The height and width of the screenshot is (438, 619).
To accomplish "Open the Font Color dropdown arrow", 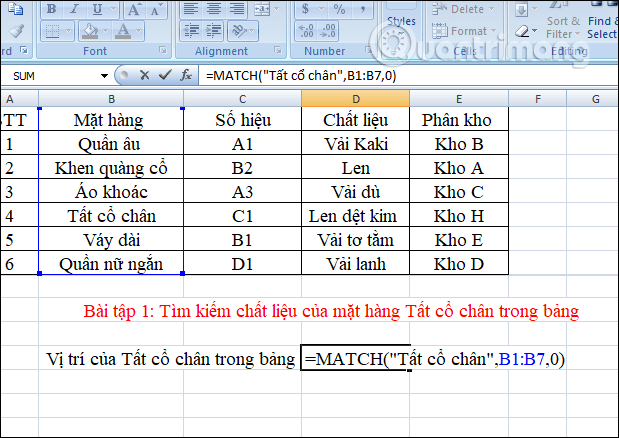I will pyautogui.click(x=139, y=31).
